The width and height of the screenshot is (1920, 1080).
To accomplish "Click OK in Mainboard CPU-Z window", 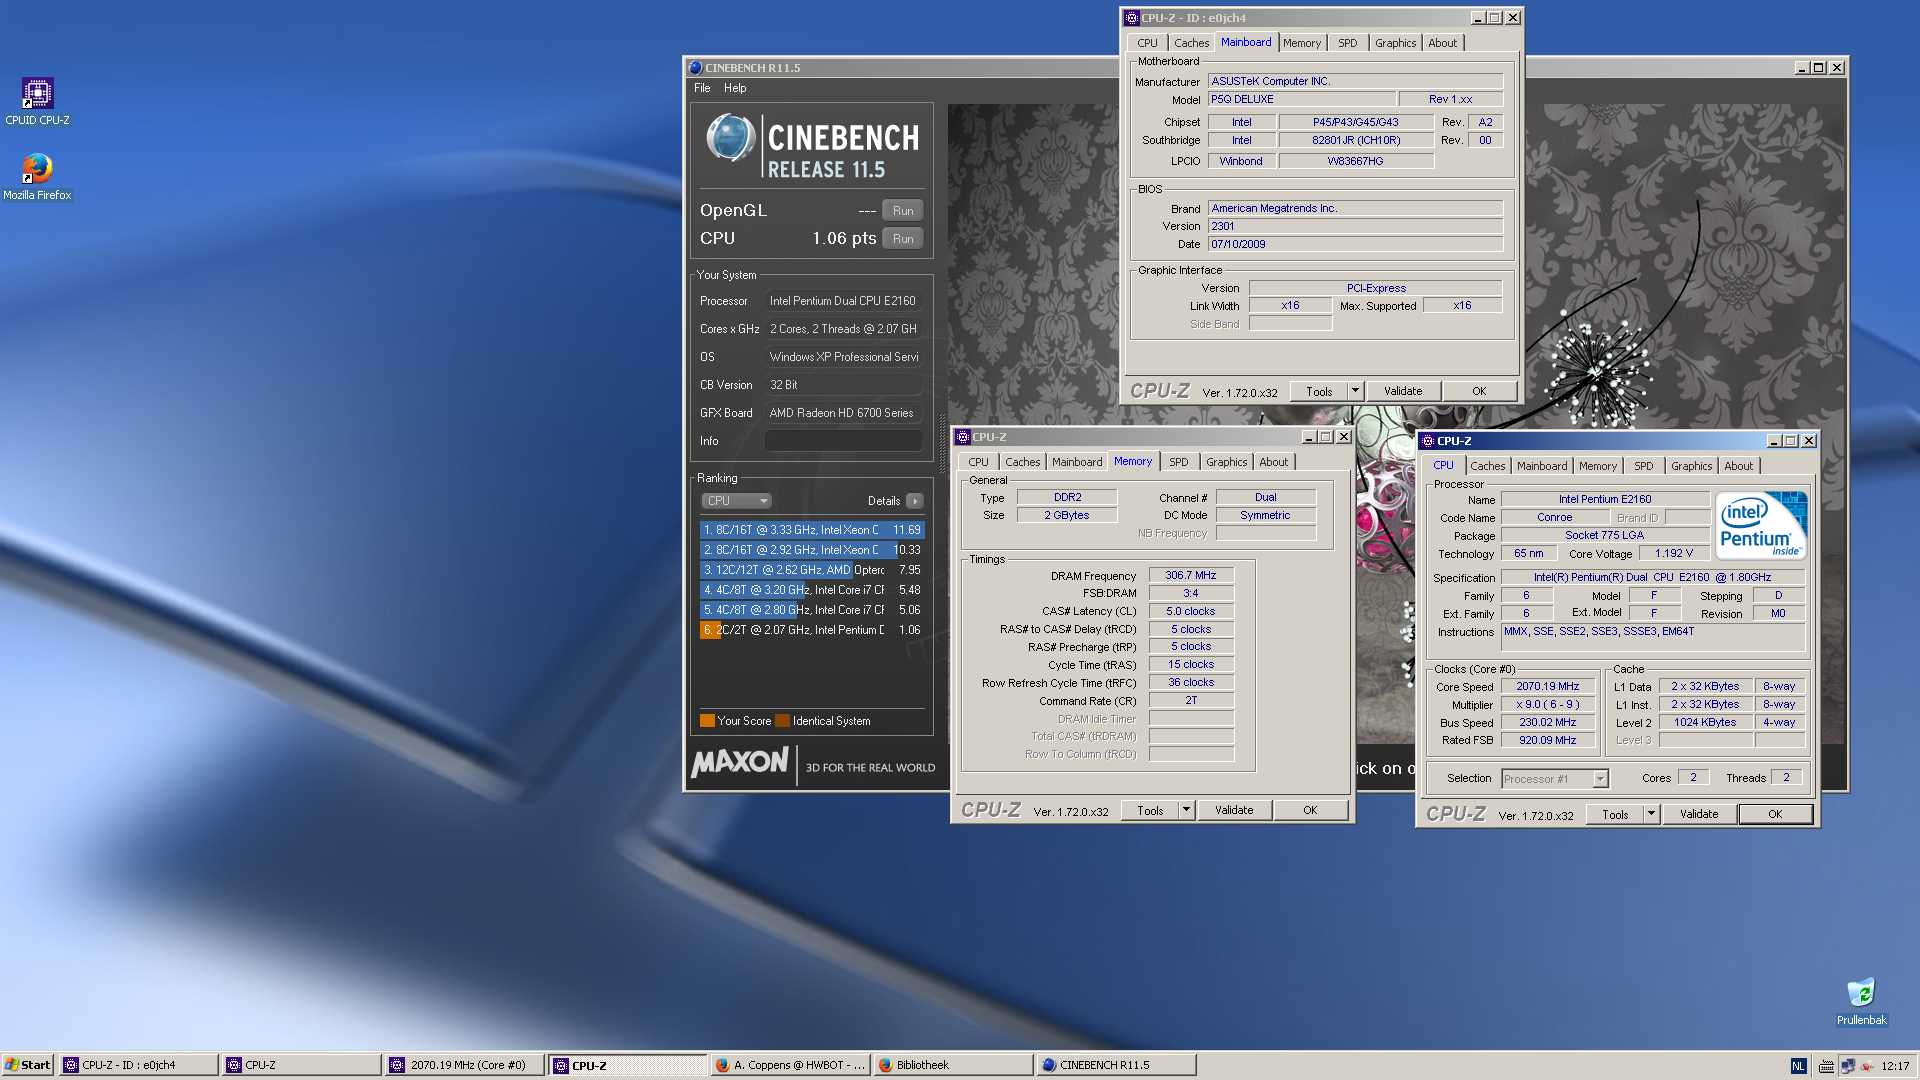I will [x=1479, y=392].
